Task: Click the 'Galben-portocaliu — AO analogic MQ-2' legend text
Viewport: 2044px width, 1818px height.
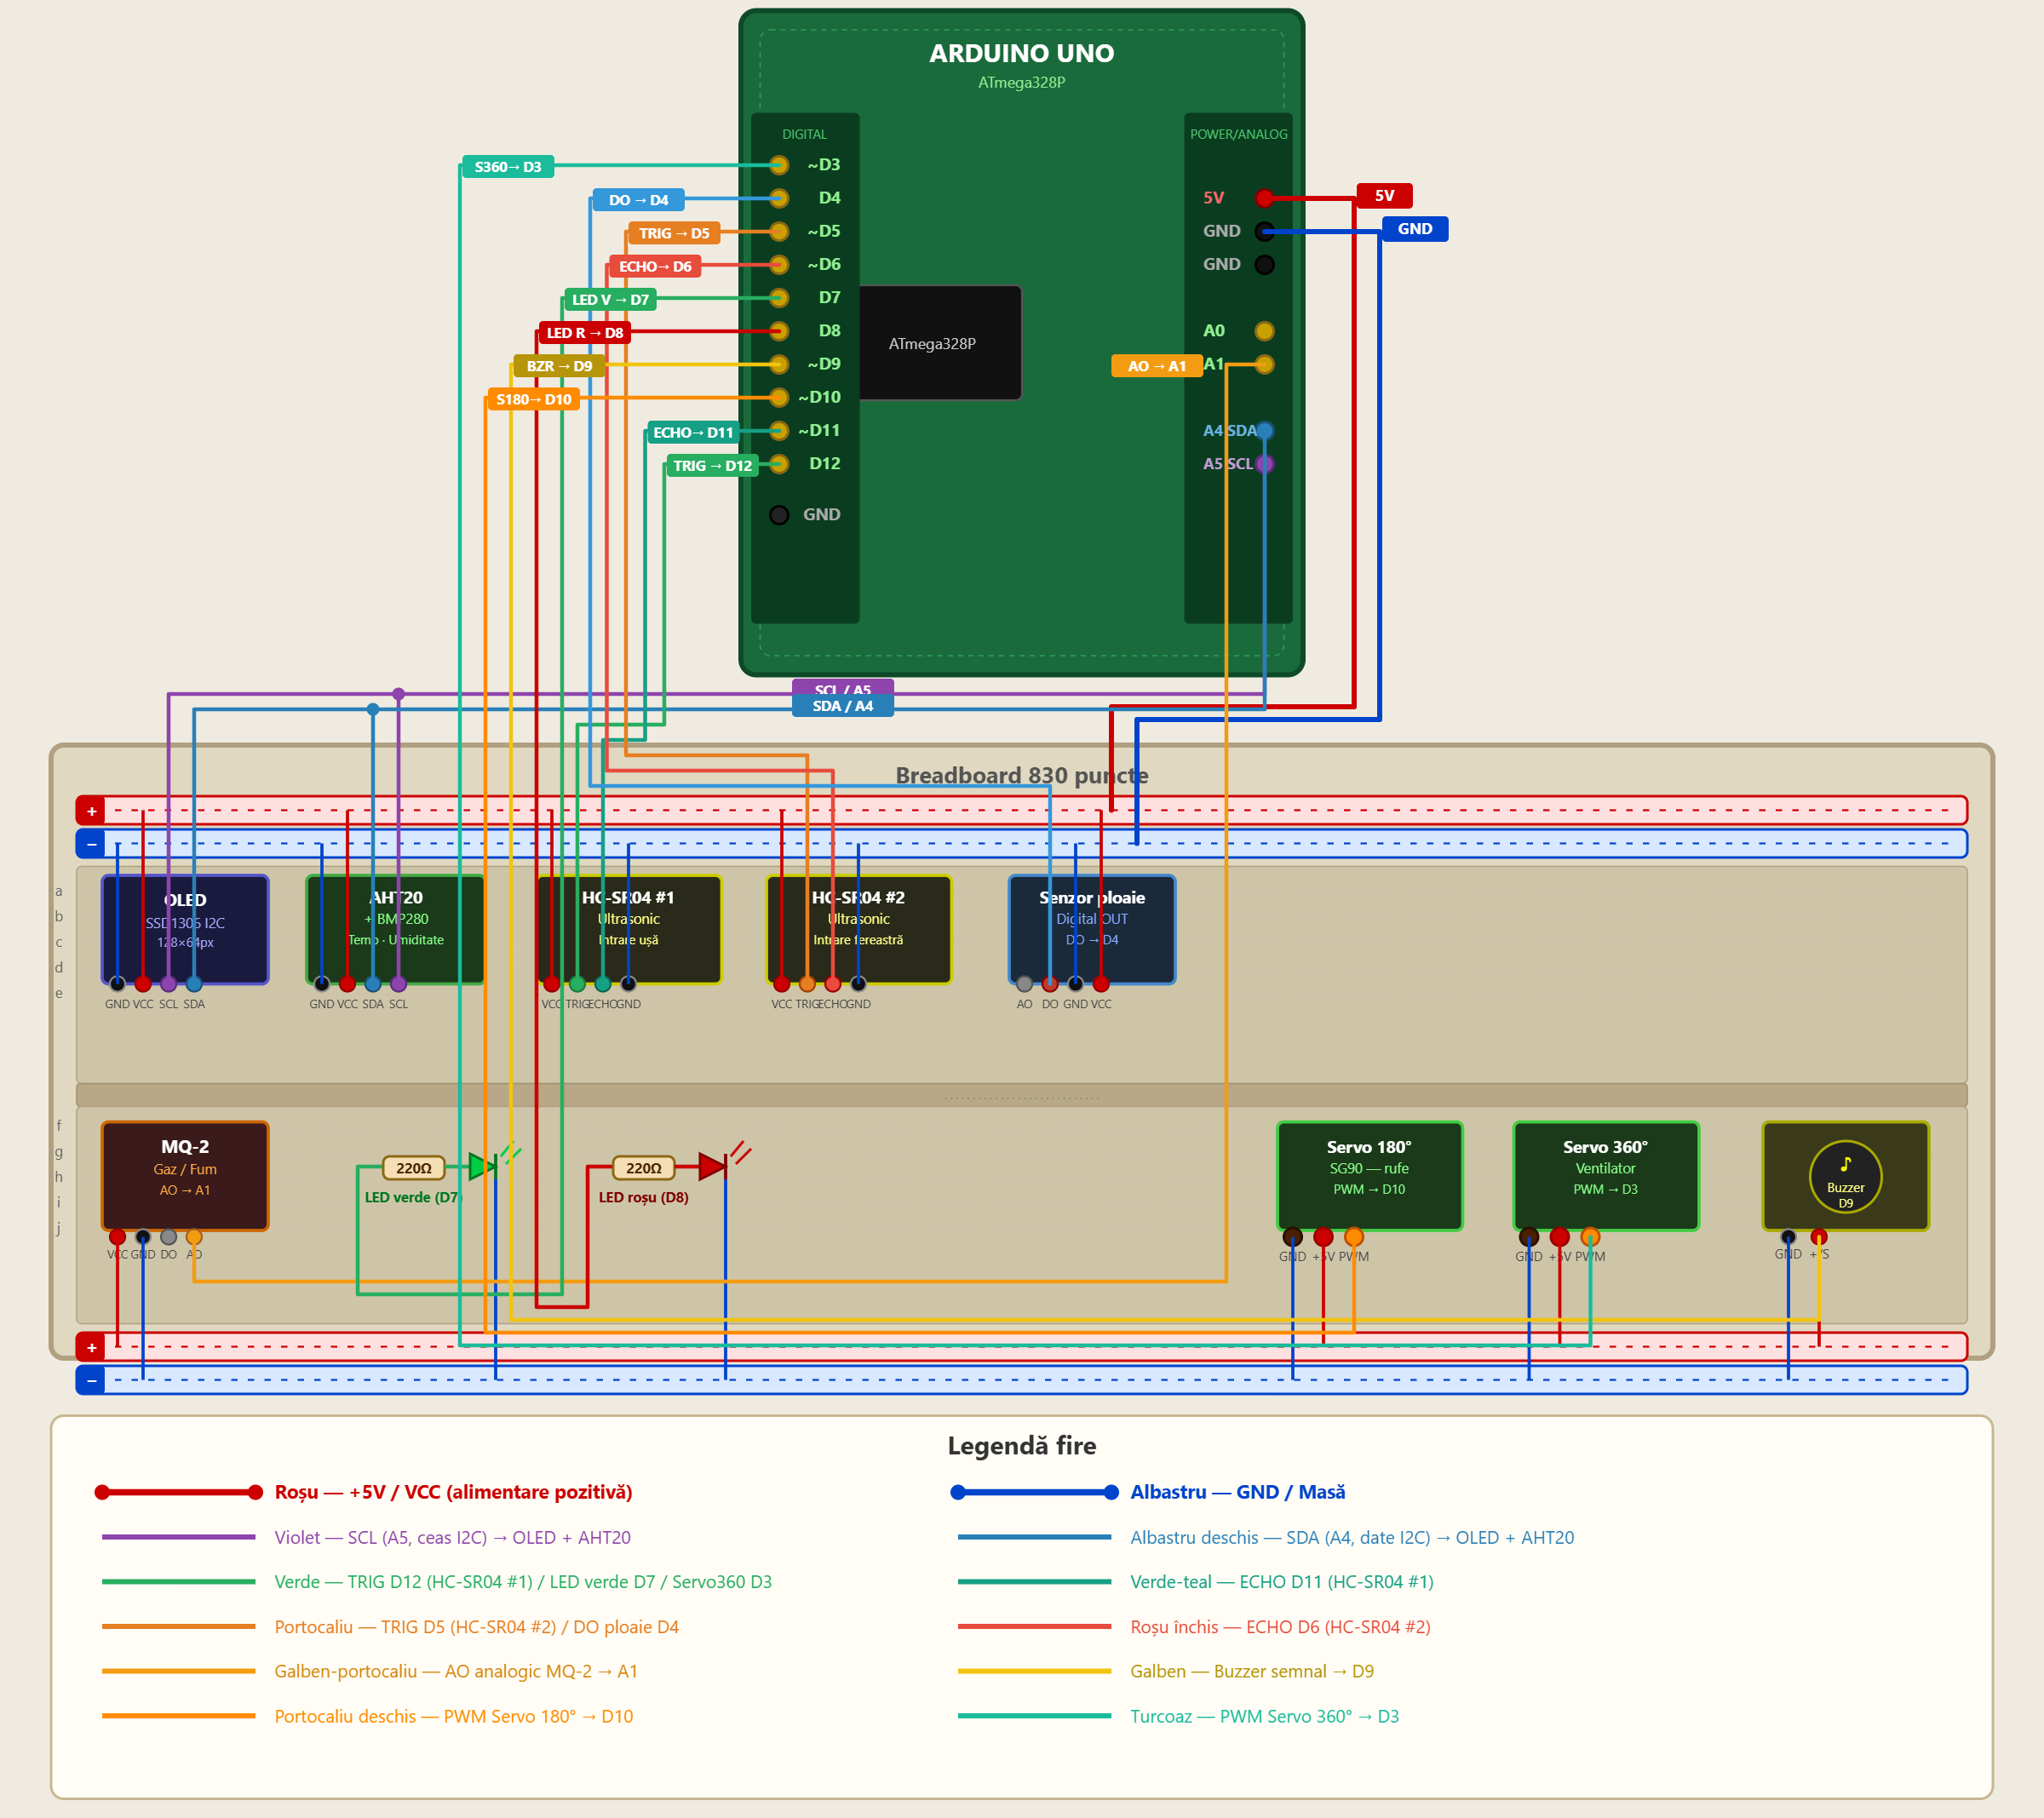Action: 456,1671
